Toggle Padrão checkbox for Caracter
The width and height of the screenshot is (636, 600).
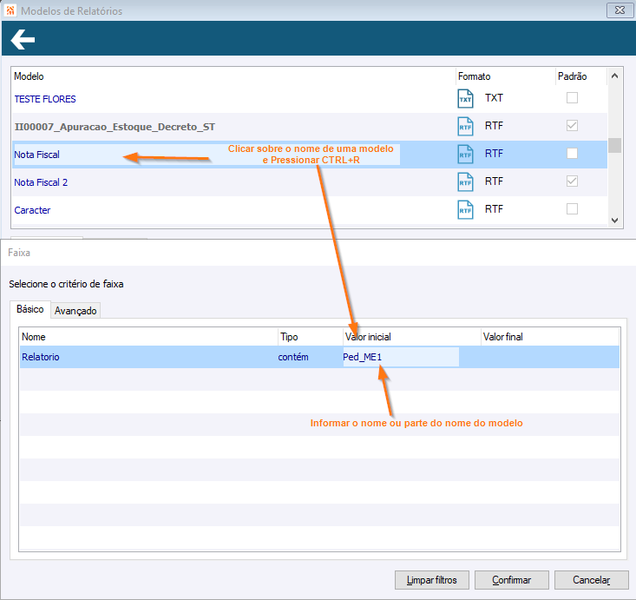[x=572, y=209]
